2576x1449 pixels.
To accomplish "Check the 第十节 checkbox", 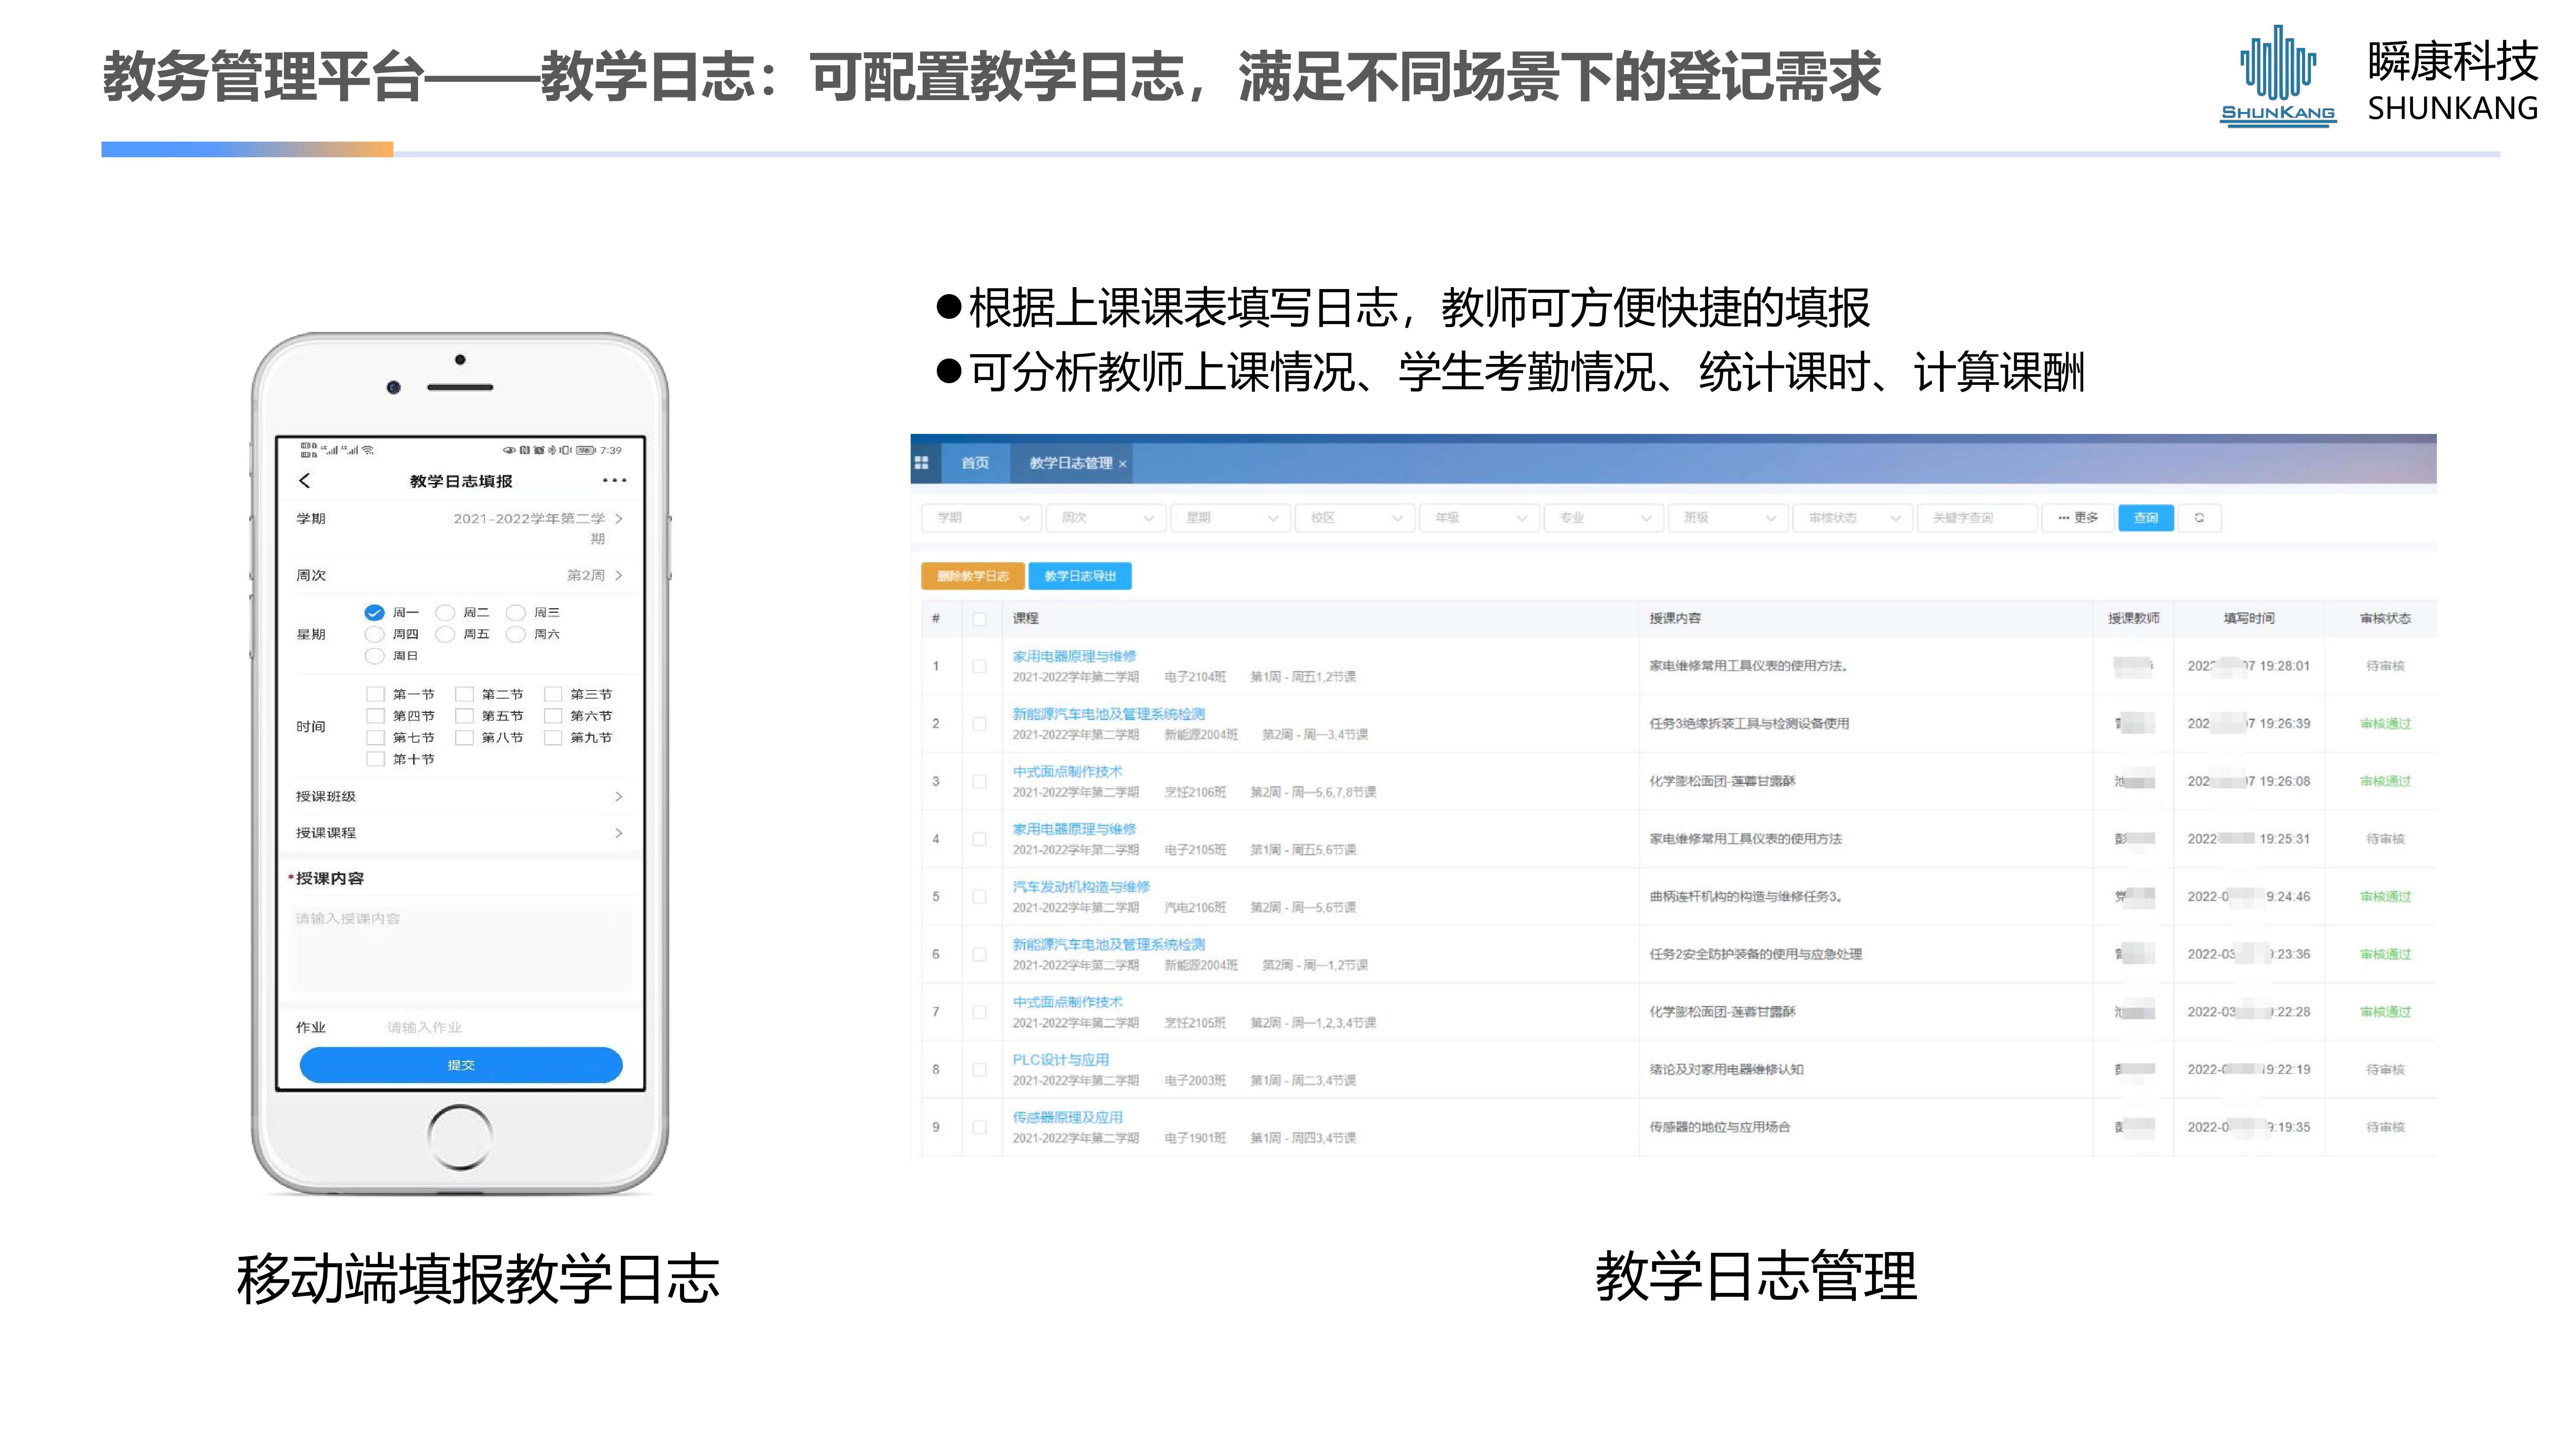I will pos(376,759).
